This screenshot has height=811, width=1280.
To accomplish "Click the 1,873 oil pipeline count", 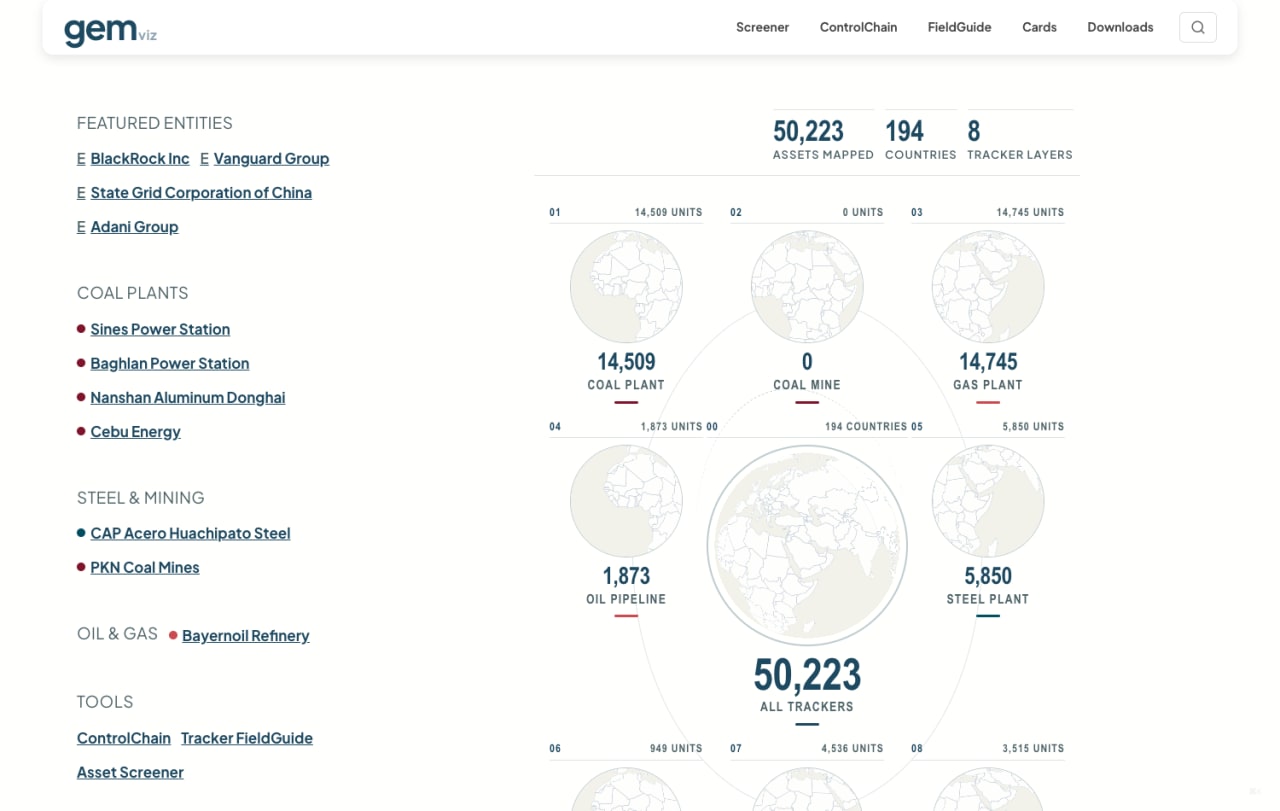I will click(x=626, y=576).
